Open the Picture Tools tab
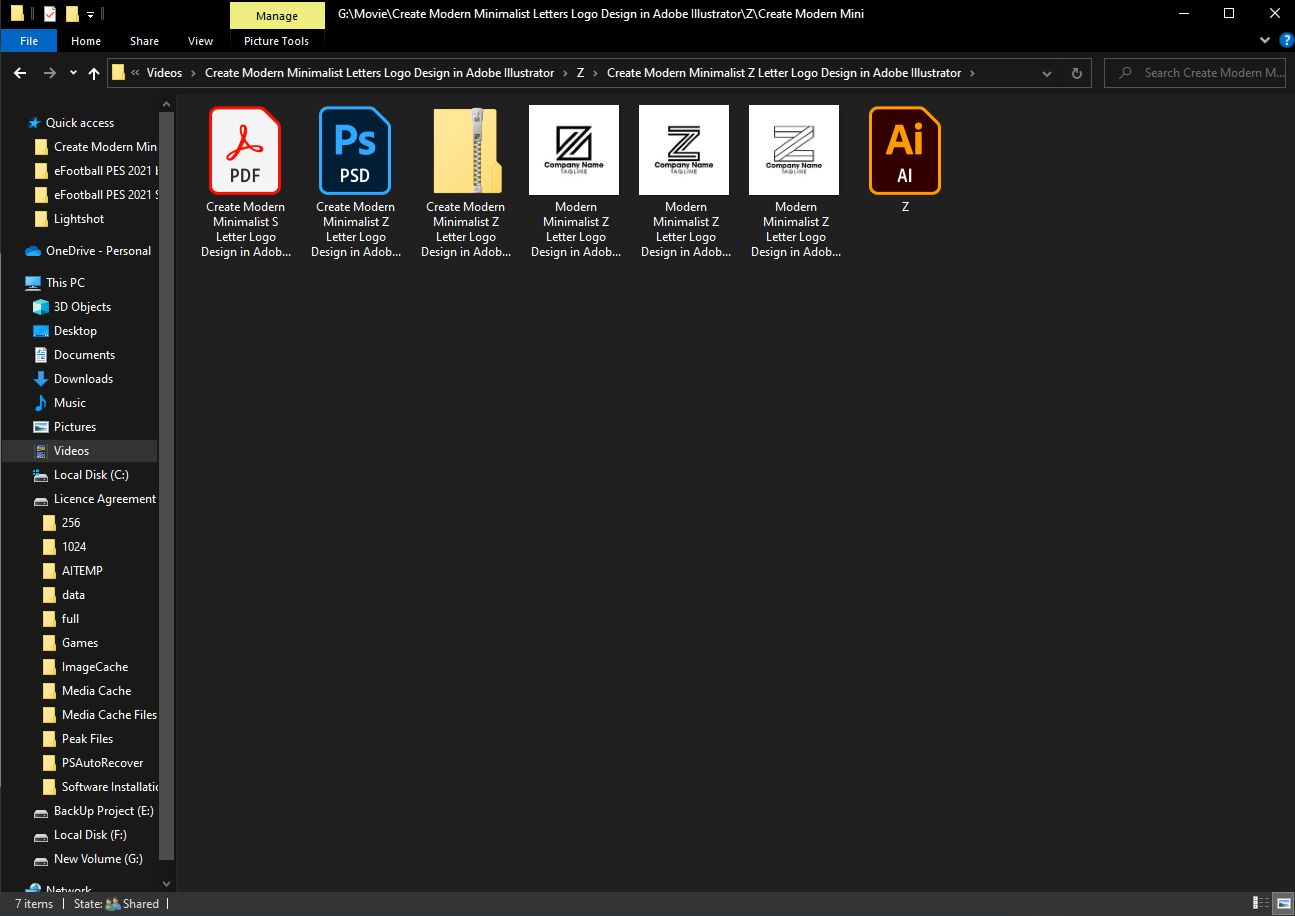The height and width of the screenshot is (916, 1295). (276, 41)
